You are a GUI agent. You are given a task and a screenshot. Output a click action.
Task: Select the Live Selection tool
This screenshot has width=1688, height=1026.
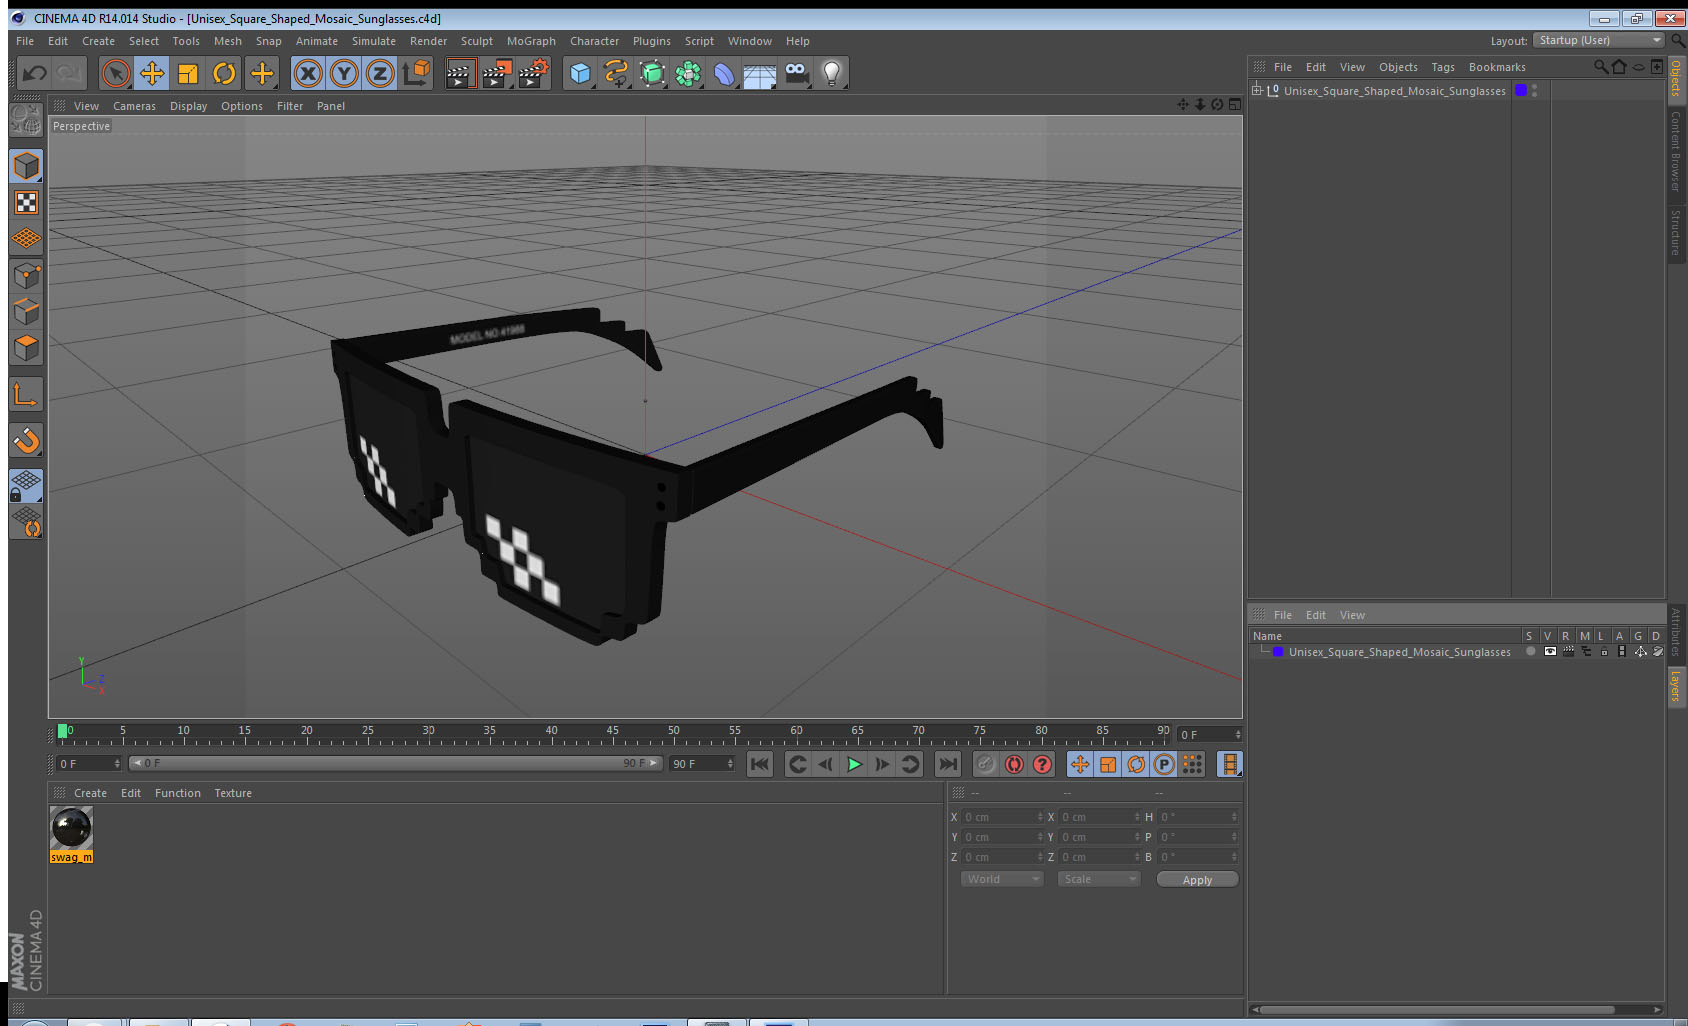coord(116,73)
